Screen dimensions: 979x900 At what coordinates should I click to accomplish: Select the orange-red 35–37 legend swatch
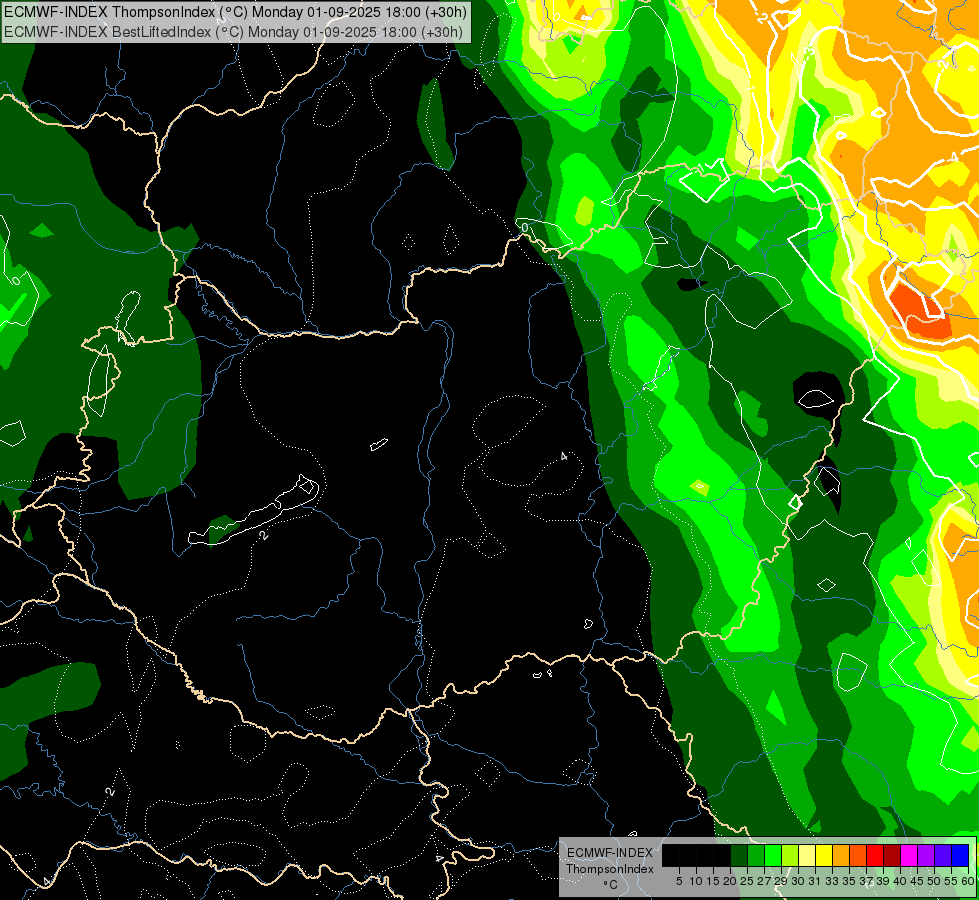click(x=858, y=856)
